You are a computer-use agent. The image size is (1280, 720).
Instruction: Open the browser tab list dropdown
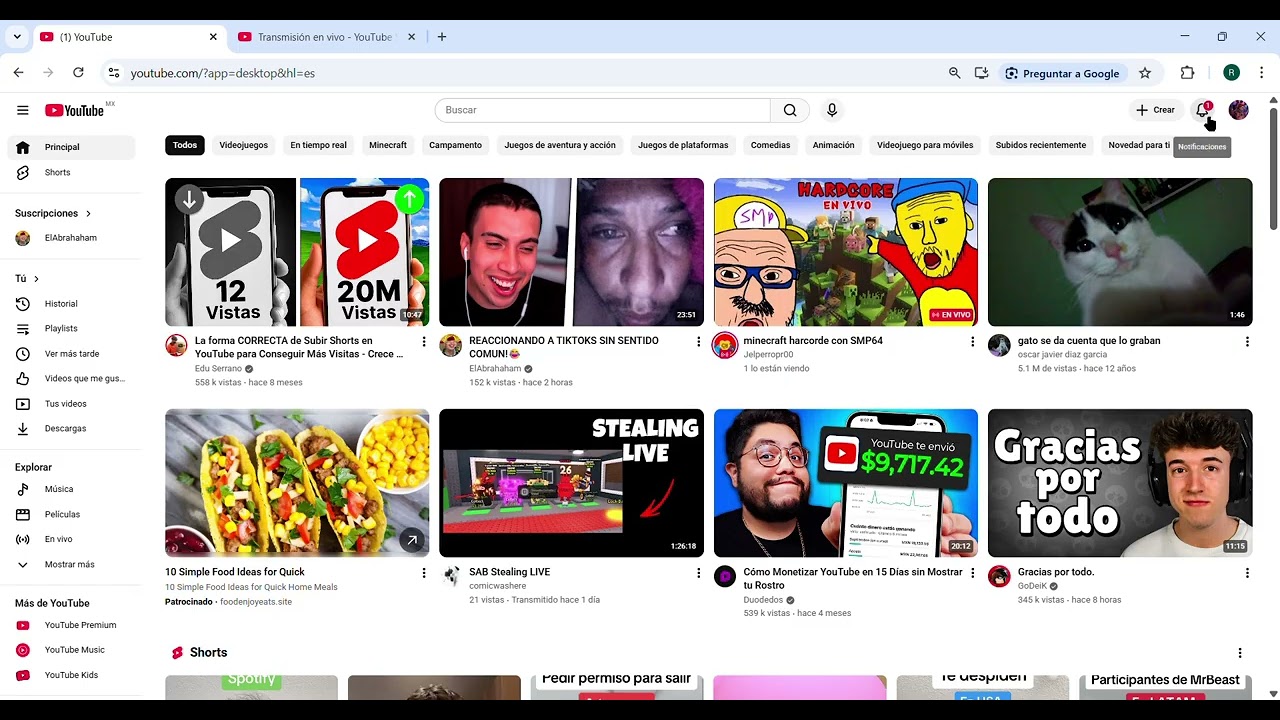17,37
